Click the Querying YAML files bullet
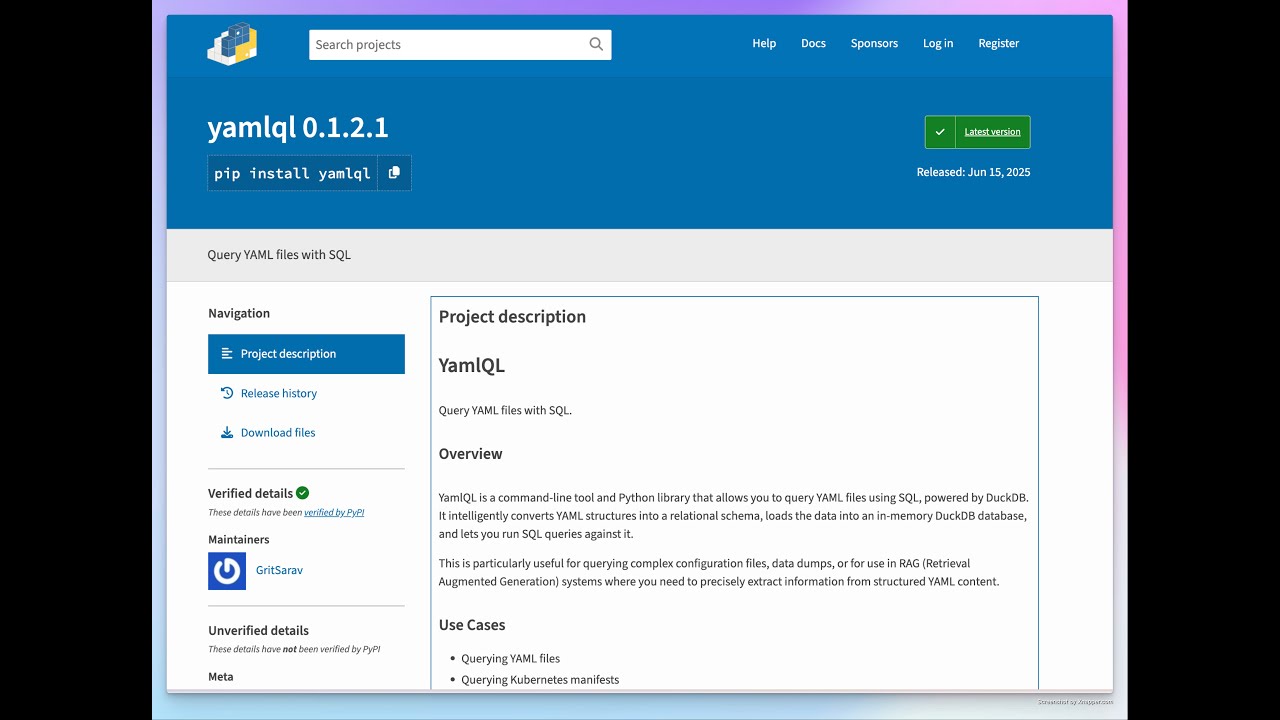This screenshot has height=720, width=1280. (510, 659)
